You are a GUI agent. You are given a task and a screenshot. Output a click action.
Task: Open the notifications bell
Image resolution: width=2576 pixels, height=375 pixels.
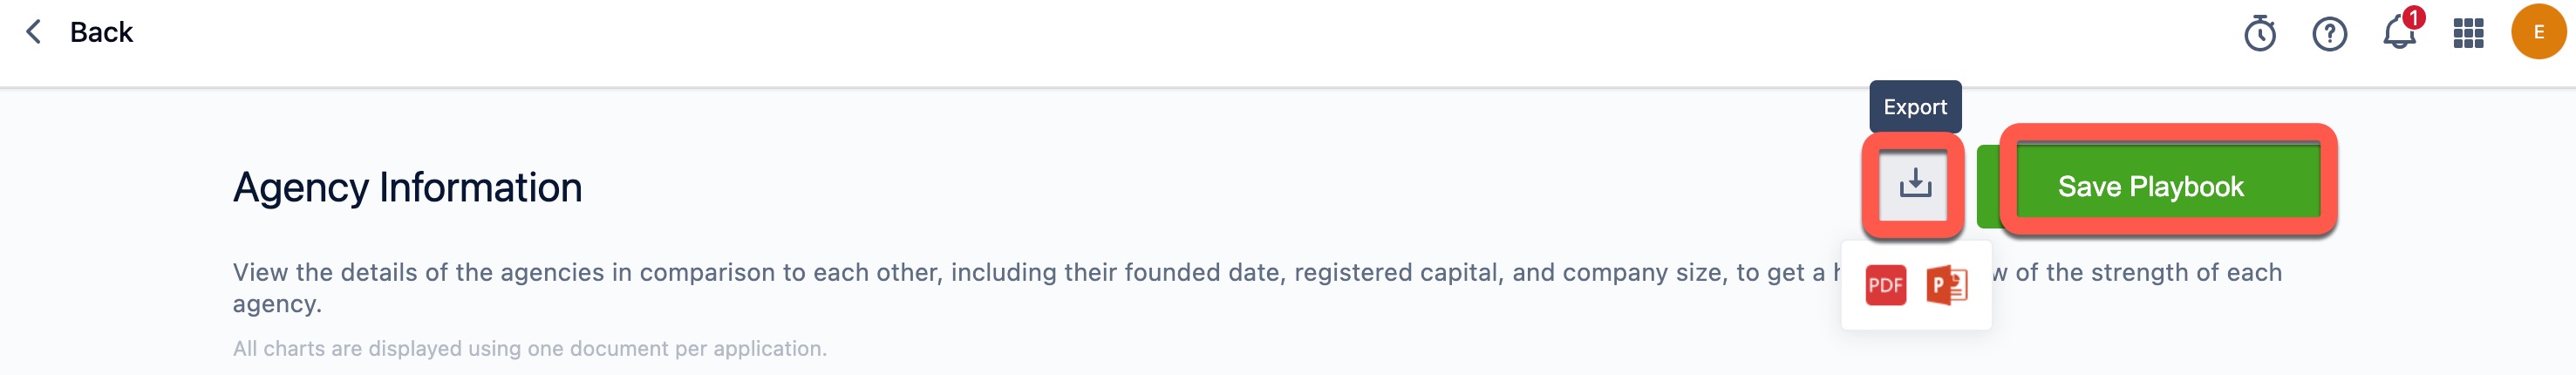2397,36
